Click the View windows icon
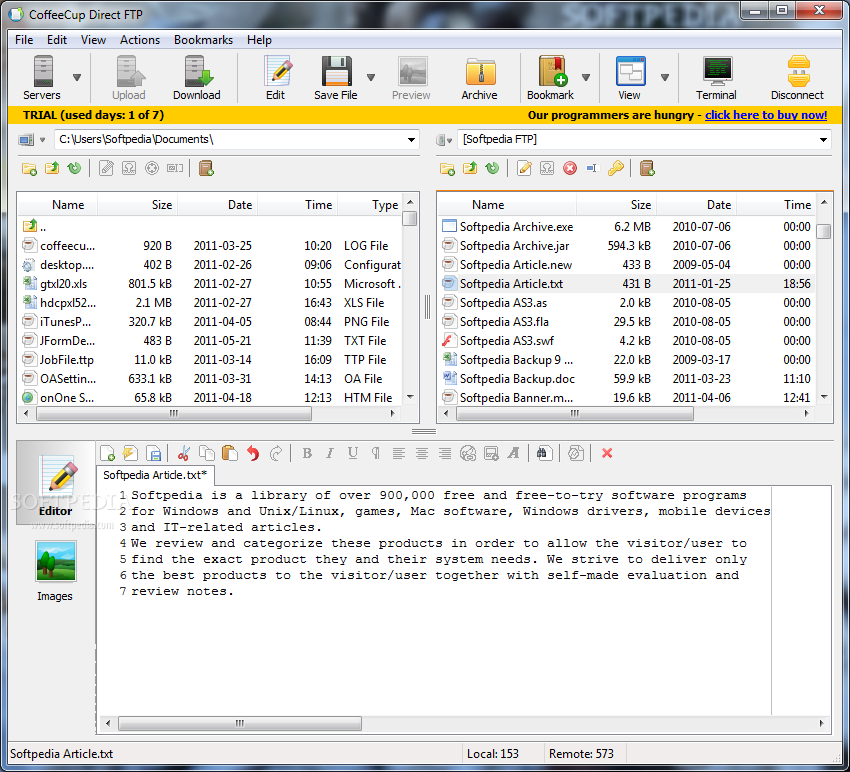Image resolution: width=850 pixels, height=772 pixels. (x=630, y=71)
